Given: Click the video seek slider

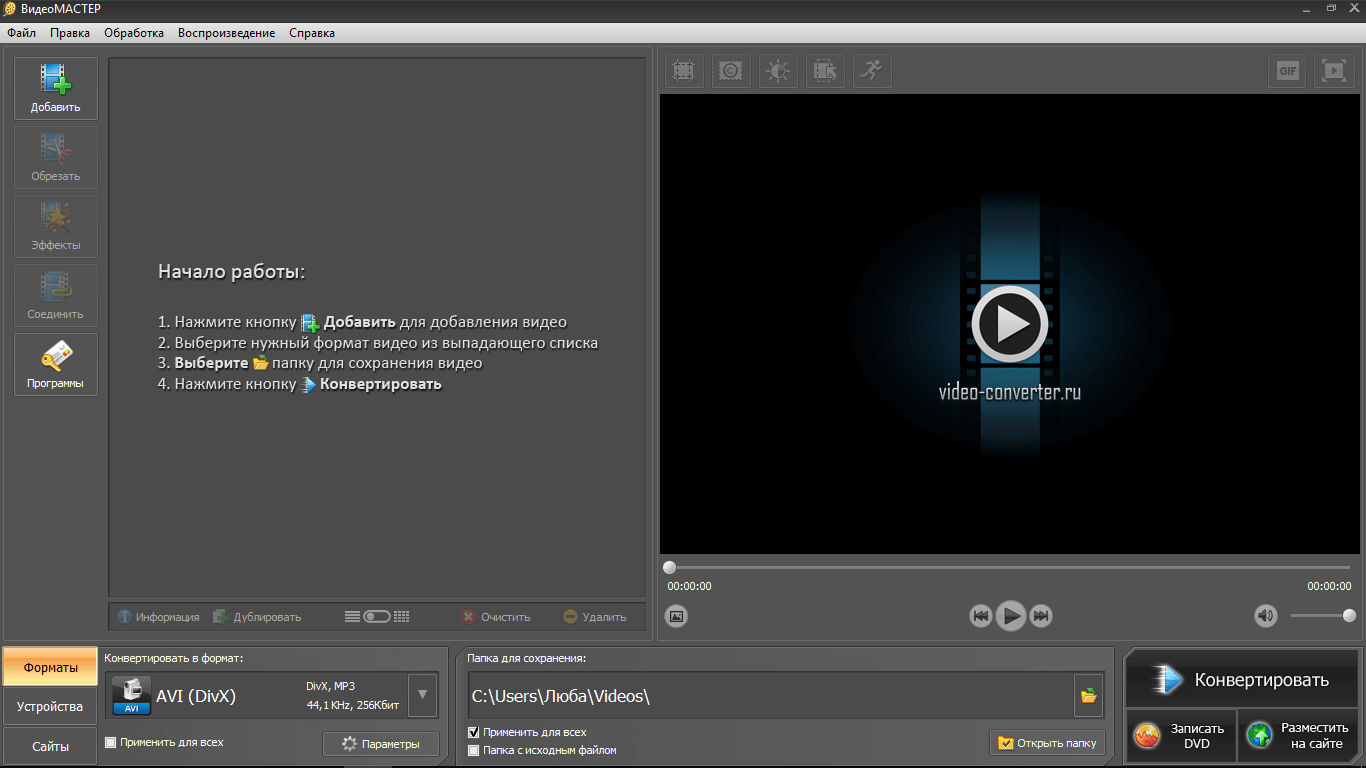Looking at the screenshot, I should (1010, 567).
